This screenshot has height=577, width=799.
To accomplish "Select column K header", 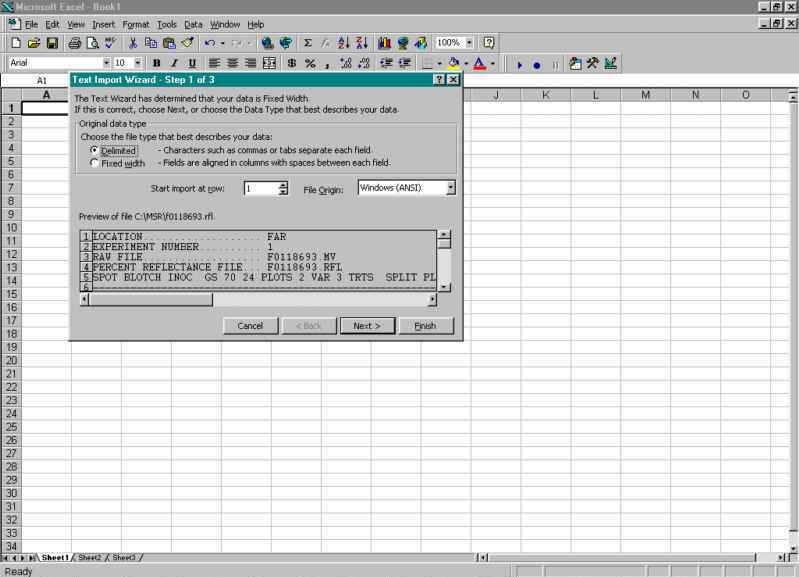I will pos(546,95).
